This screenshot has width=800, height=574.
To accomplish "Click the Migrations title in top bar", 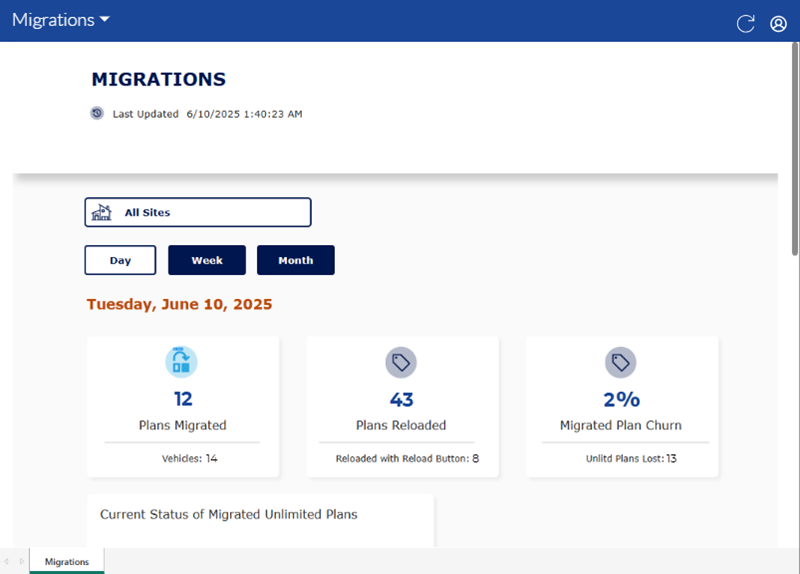I will 53,20.
